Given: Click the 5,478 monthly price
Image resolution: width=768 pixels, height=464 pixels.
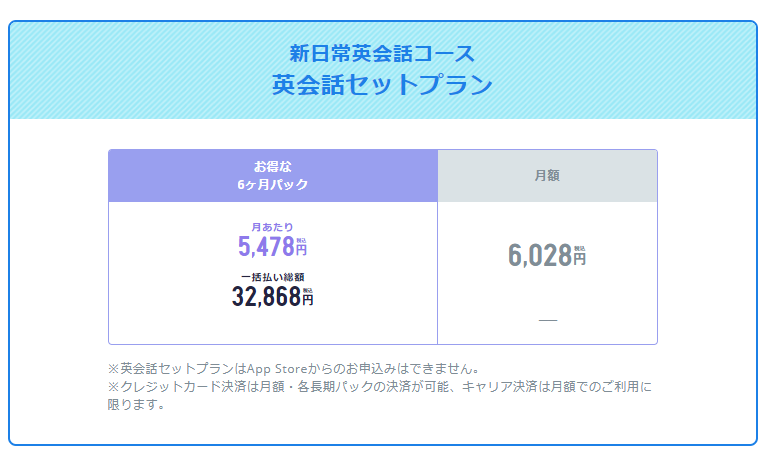Looking at the screenshot, I should point(265,246).
